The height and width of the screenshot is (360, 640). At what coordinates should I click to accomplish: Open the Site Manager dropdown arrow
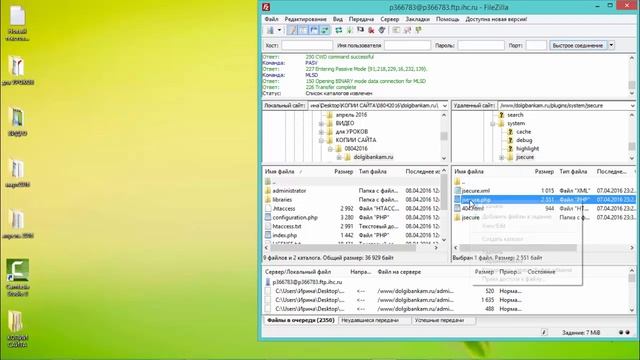pyautogui.click(x=280, y=30)
